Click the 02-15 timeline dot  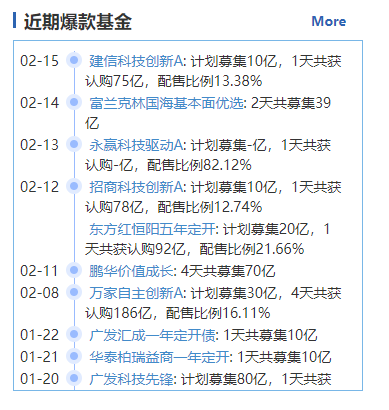(74, 60)
